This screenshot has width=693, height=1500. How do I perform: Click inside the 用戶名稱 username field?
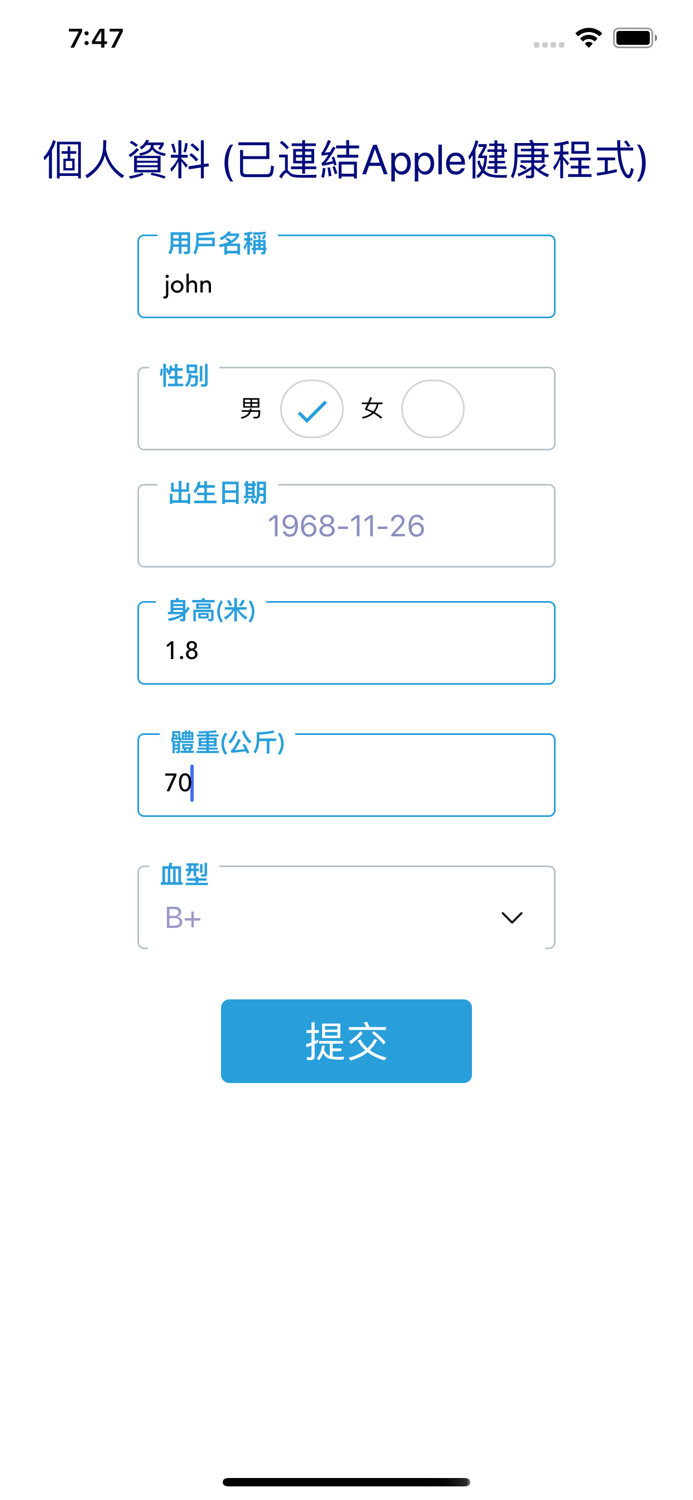[346, 285]
